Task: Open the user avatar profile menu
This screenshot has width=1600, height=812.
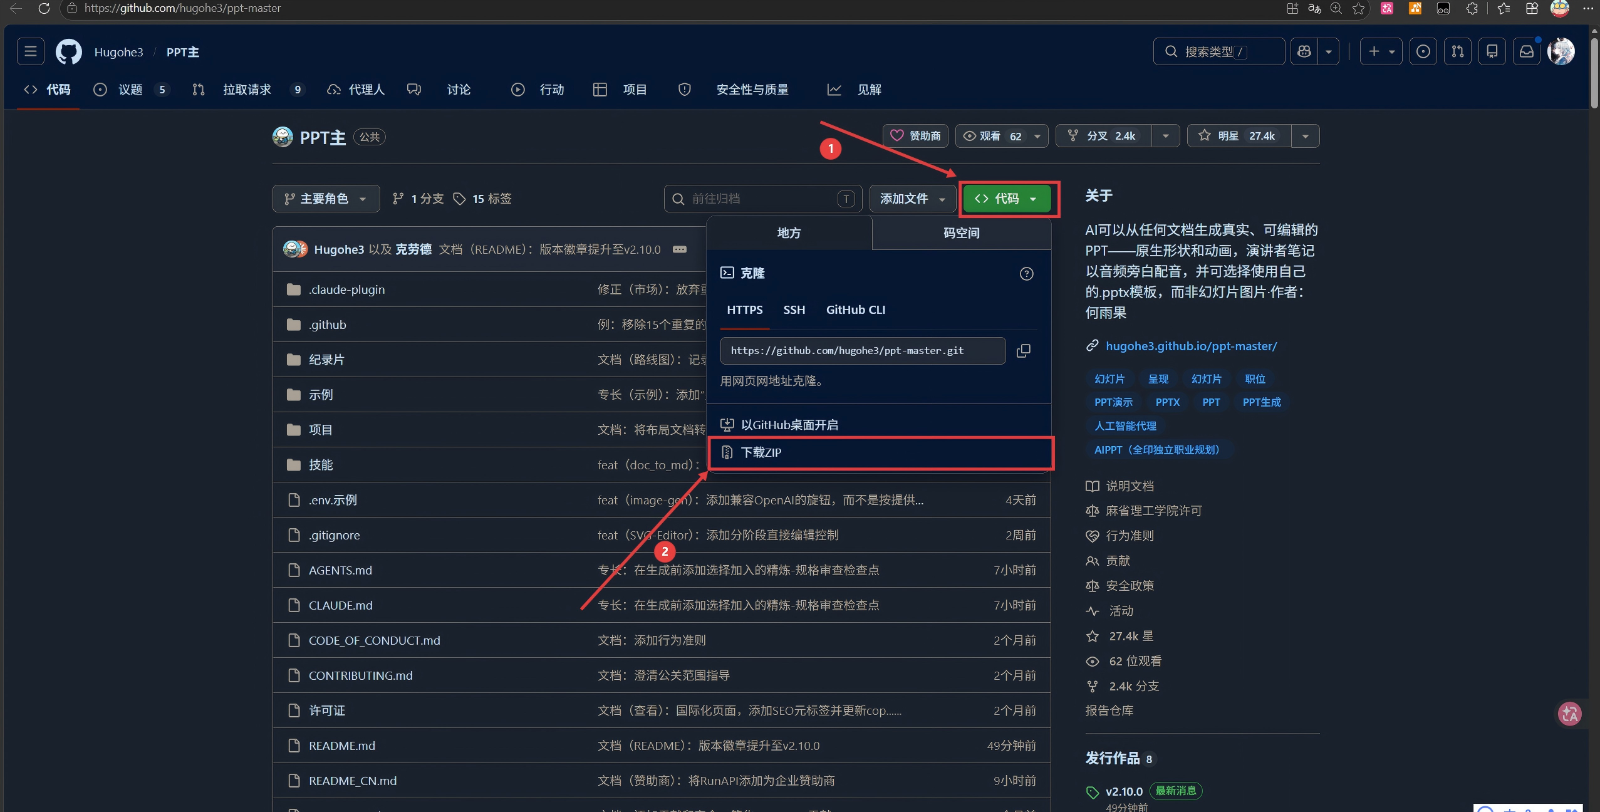Action: tap(1561, 51)
